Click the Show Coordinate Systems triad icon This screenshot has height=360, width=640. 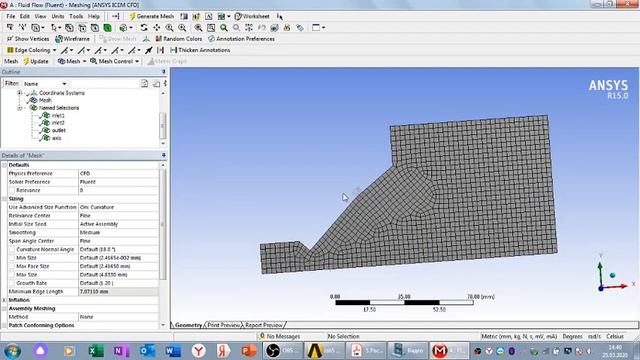point(146,39)
